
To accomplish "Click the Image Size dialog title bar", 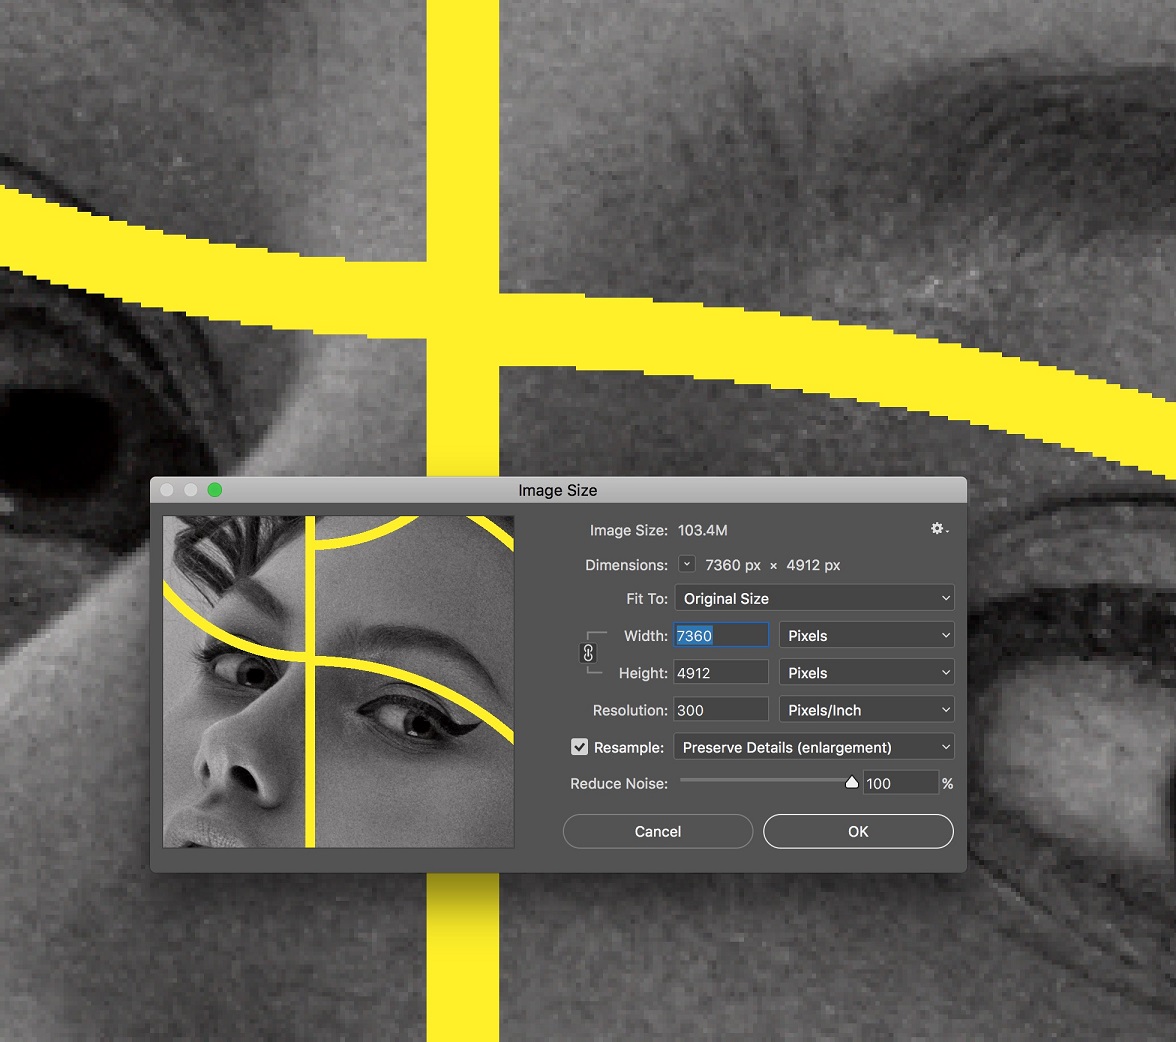I will coord(557,490).
